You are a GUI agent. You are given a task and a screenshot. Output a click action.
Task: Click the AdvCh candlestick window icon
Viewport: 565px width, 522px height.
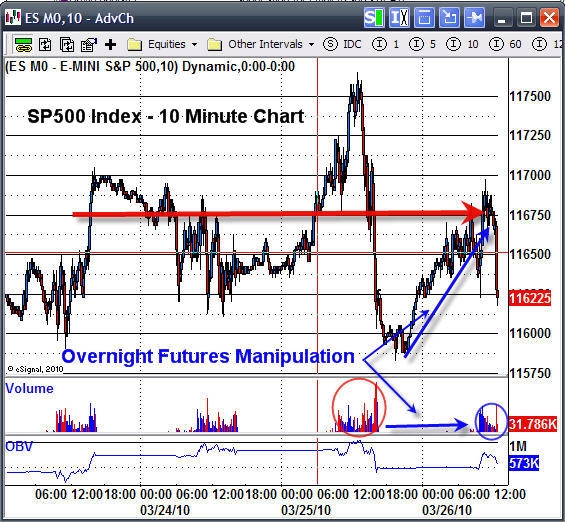tap(13, 17)
